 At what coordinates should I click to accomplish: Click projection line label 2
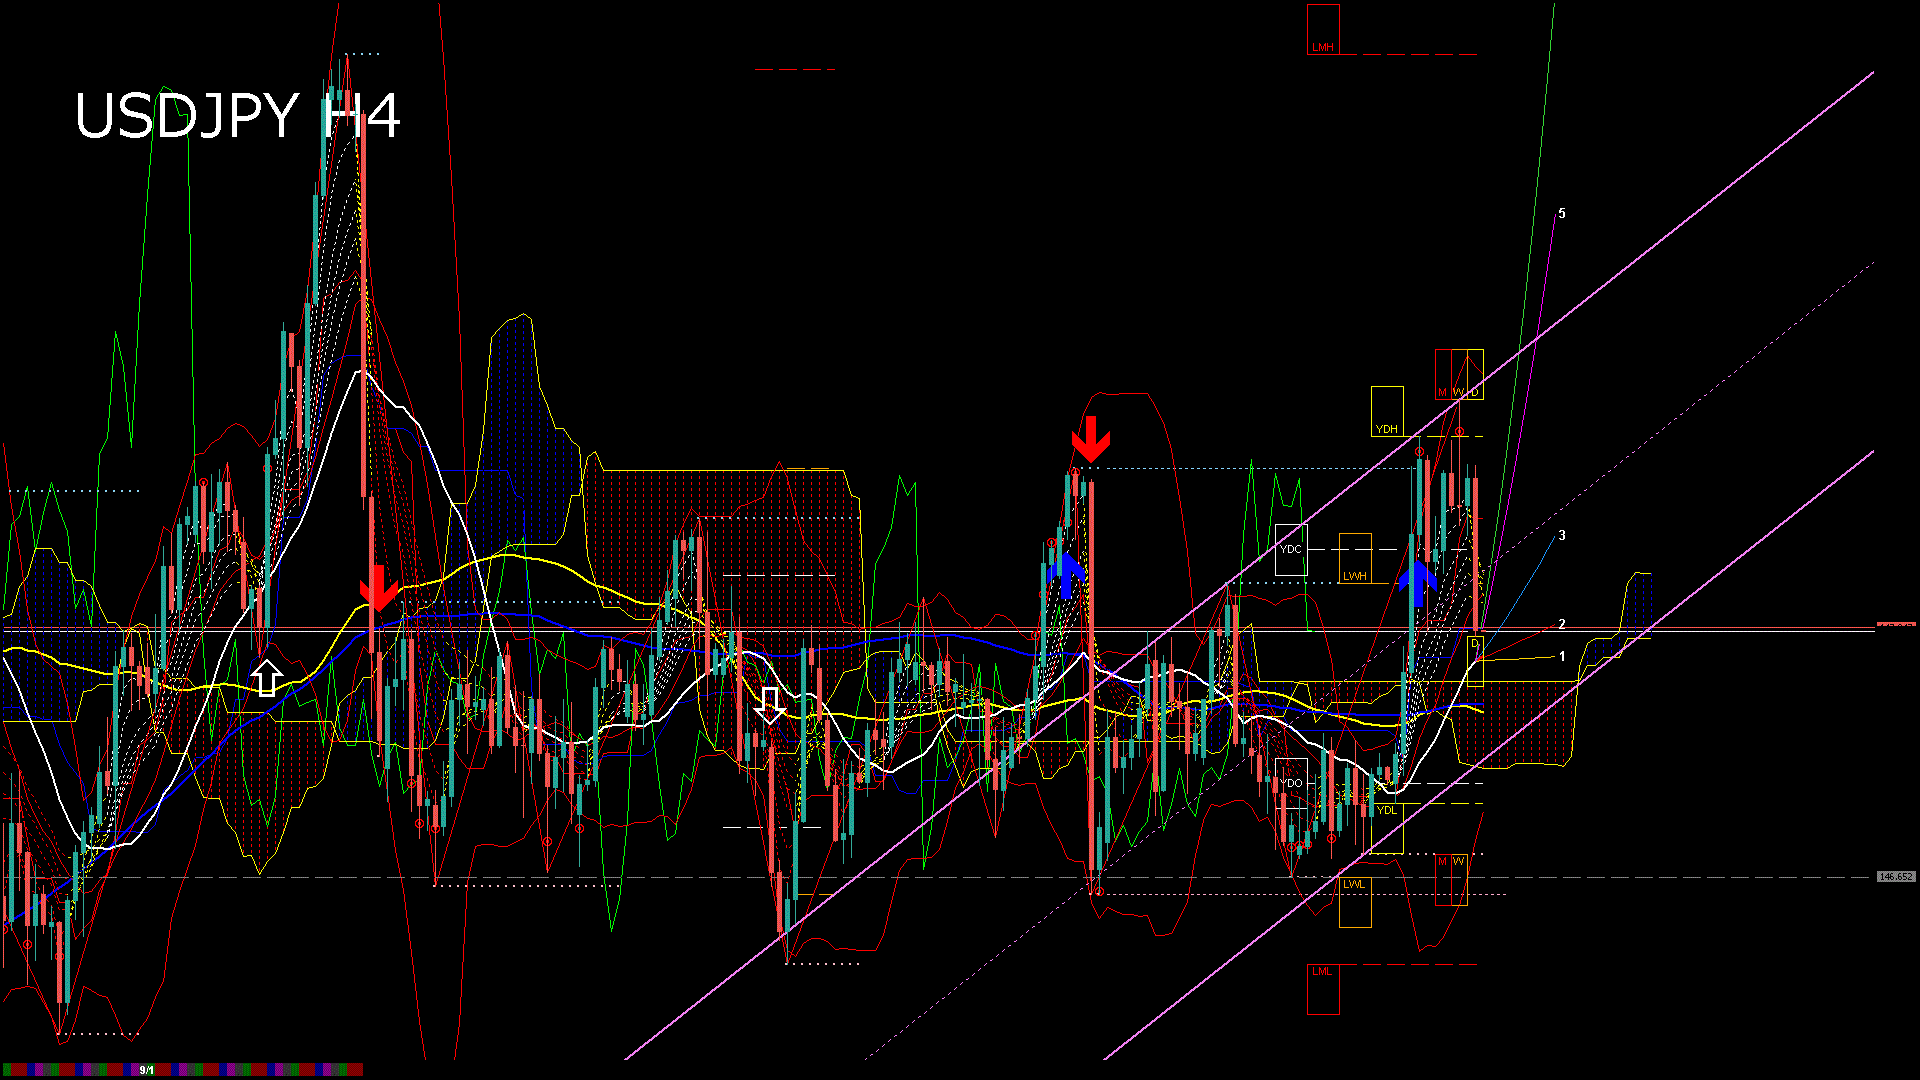coord(1562,625)
